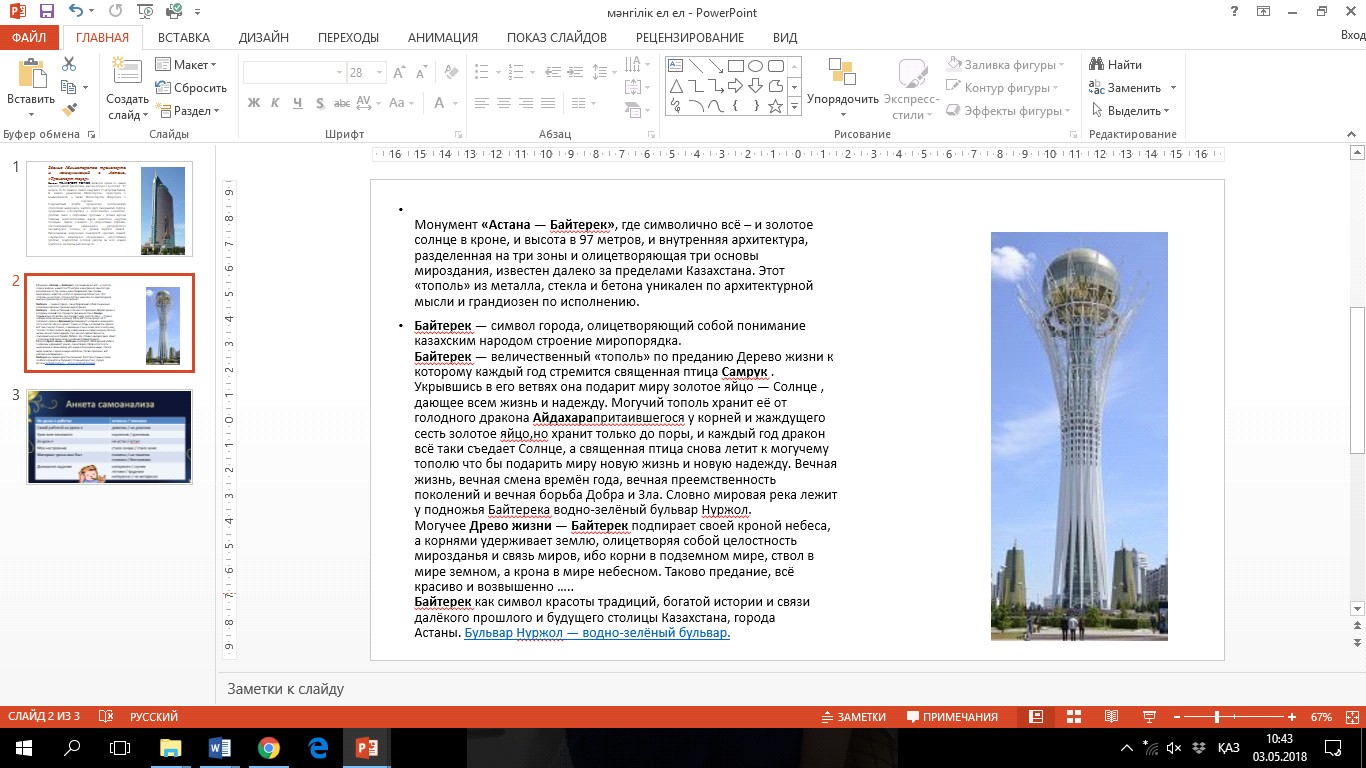Open Slide Sorter view in status bar
The image size is (1366, 768).
1074,717
